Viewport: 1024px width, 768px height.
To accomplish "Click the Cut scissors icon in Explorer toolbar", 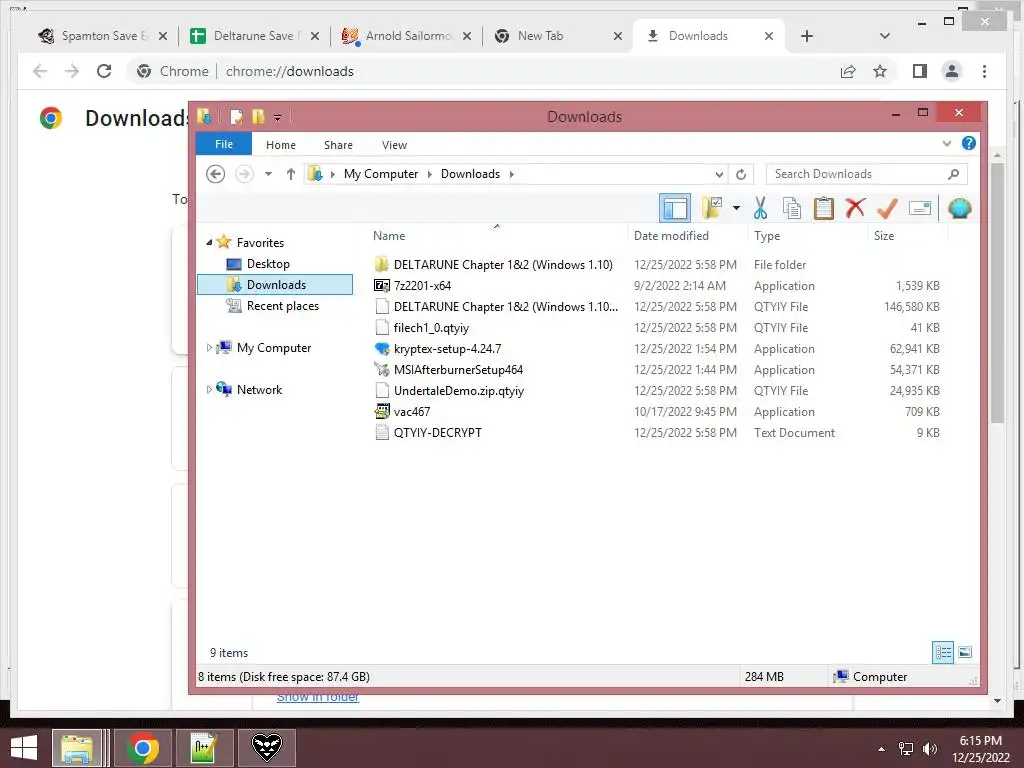I will [x=760, y=208].
